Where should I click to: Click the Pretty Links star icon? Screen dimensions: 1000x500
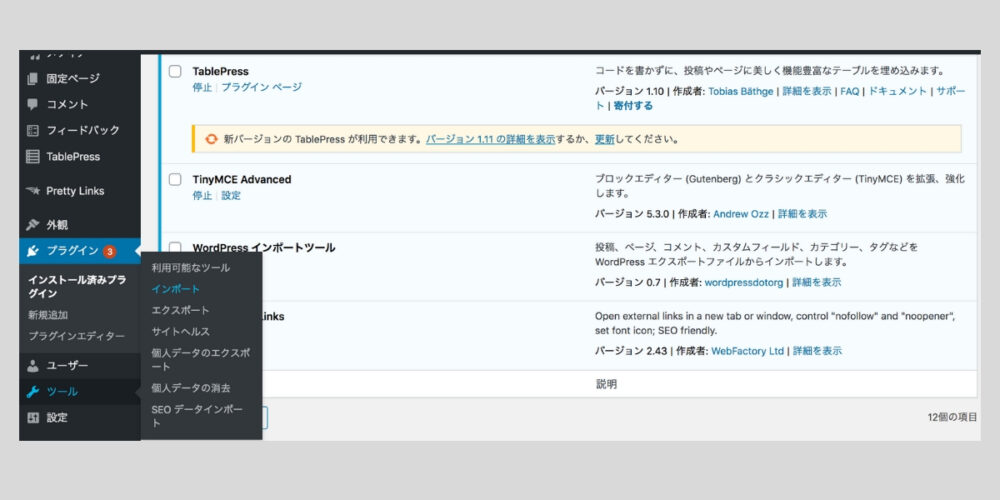tap(33, 191)
